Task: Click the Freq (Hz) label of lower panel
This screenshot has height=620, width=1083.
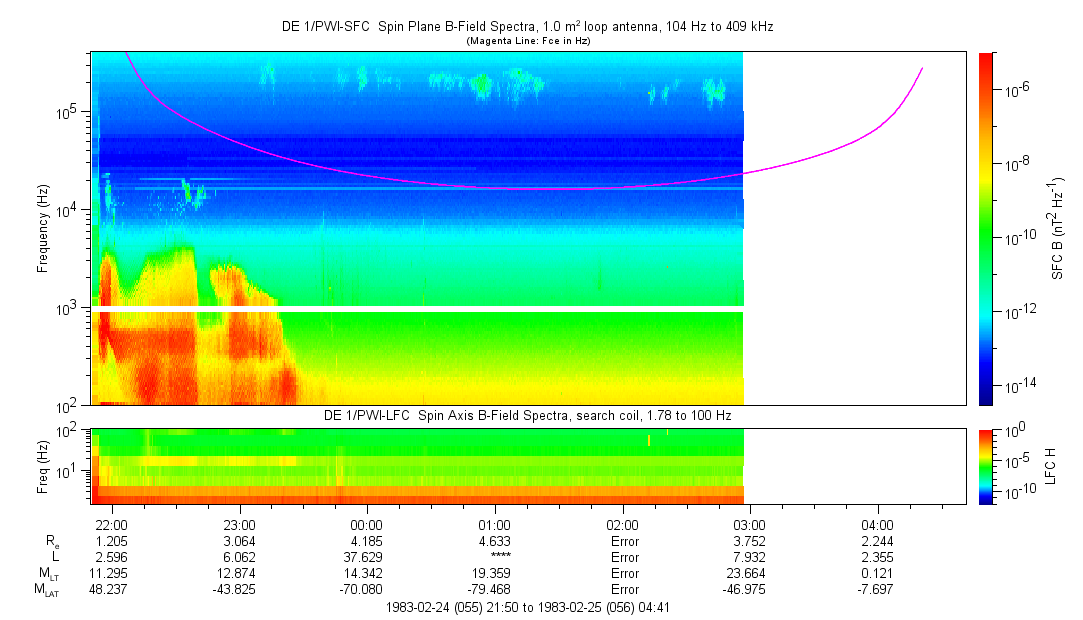Action: tap(43, 465)
